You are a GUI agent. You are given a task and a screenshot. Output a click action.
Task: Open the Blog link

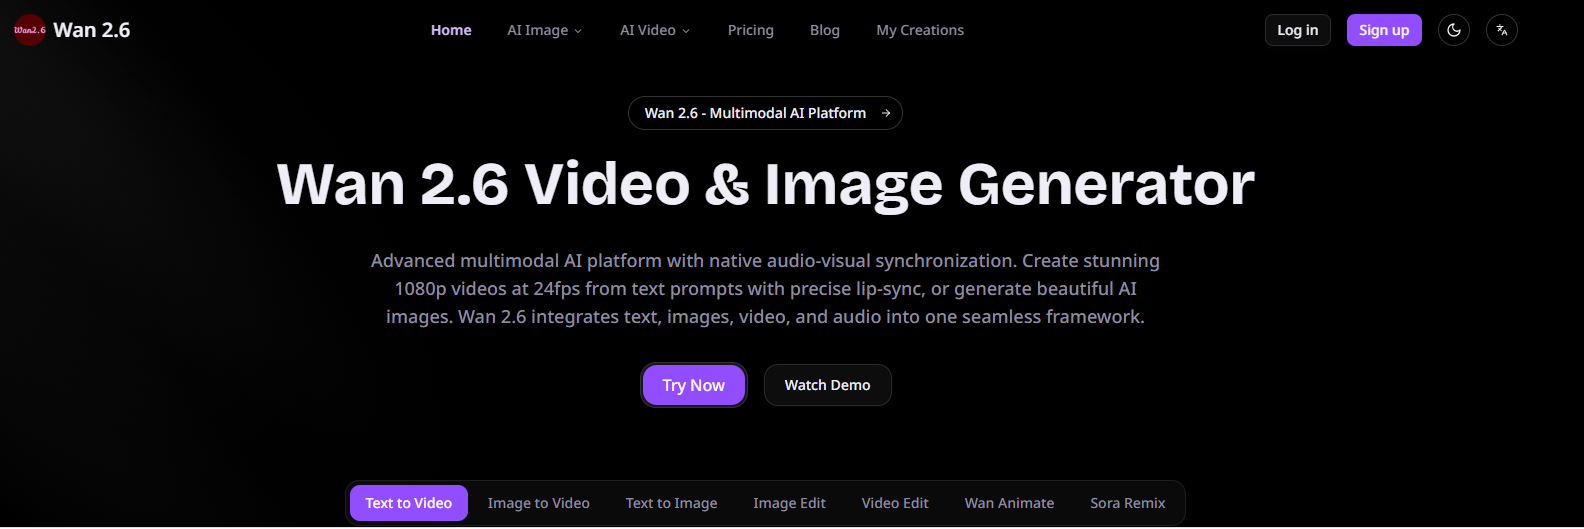(824, 30)
